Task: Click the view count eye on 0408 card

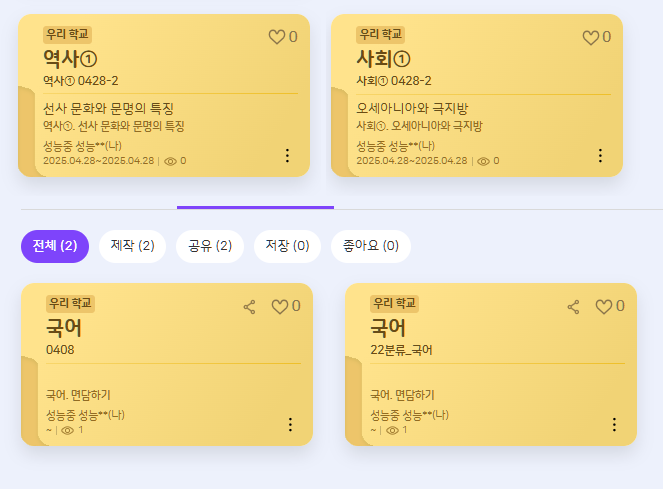Action: click(x=68, y=430)
